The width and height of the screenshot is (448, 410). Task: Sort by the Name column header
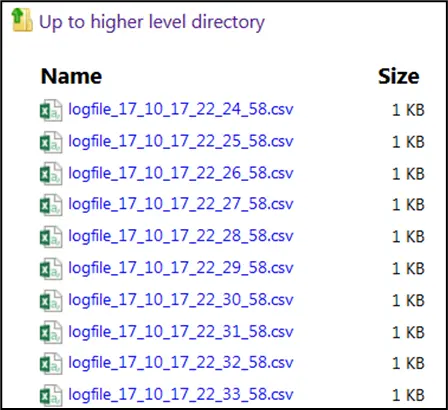coord(71,76)
